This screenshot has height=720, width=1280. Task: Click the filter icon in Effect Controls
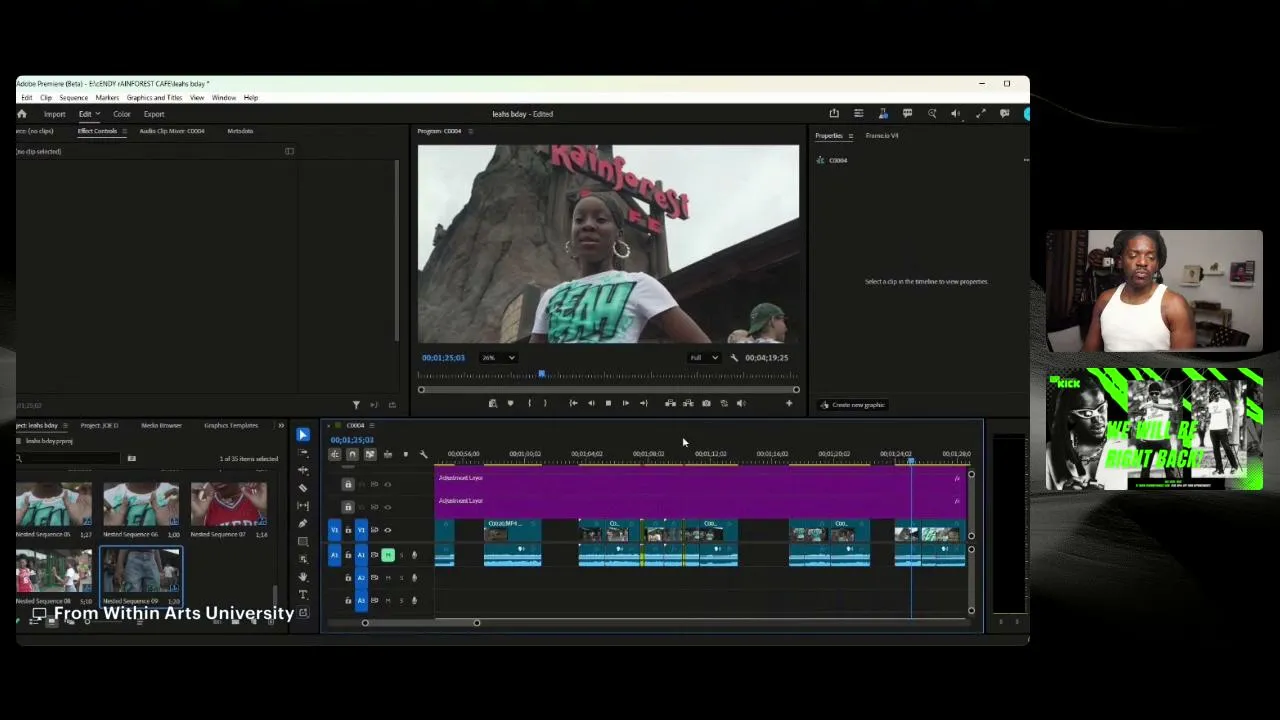point(356,405)
